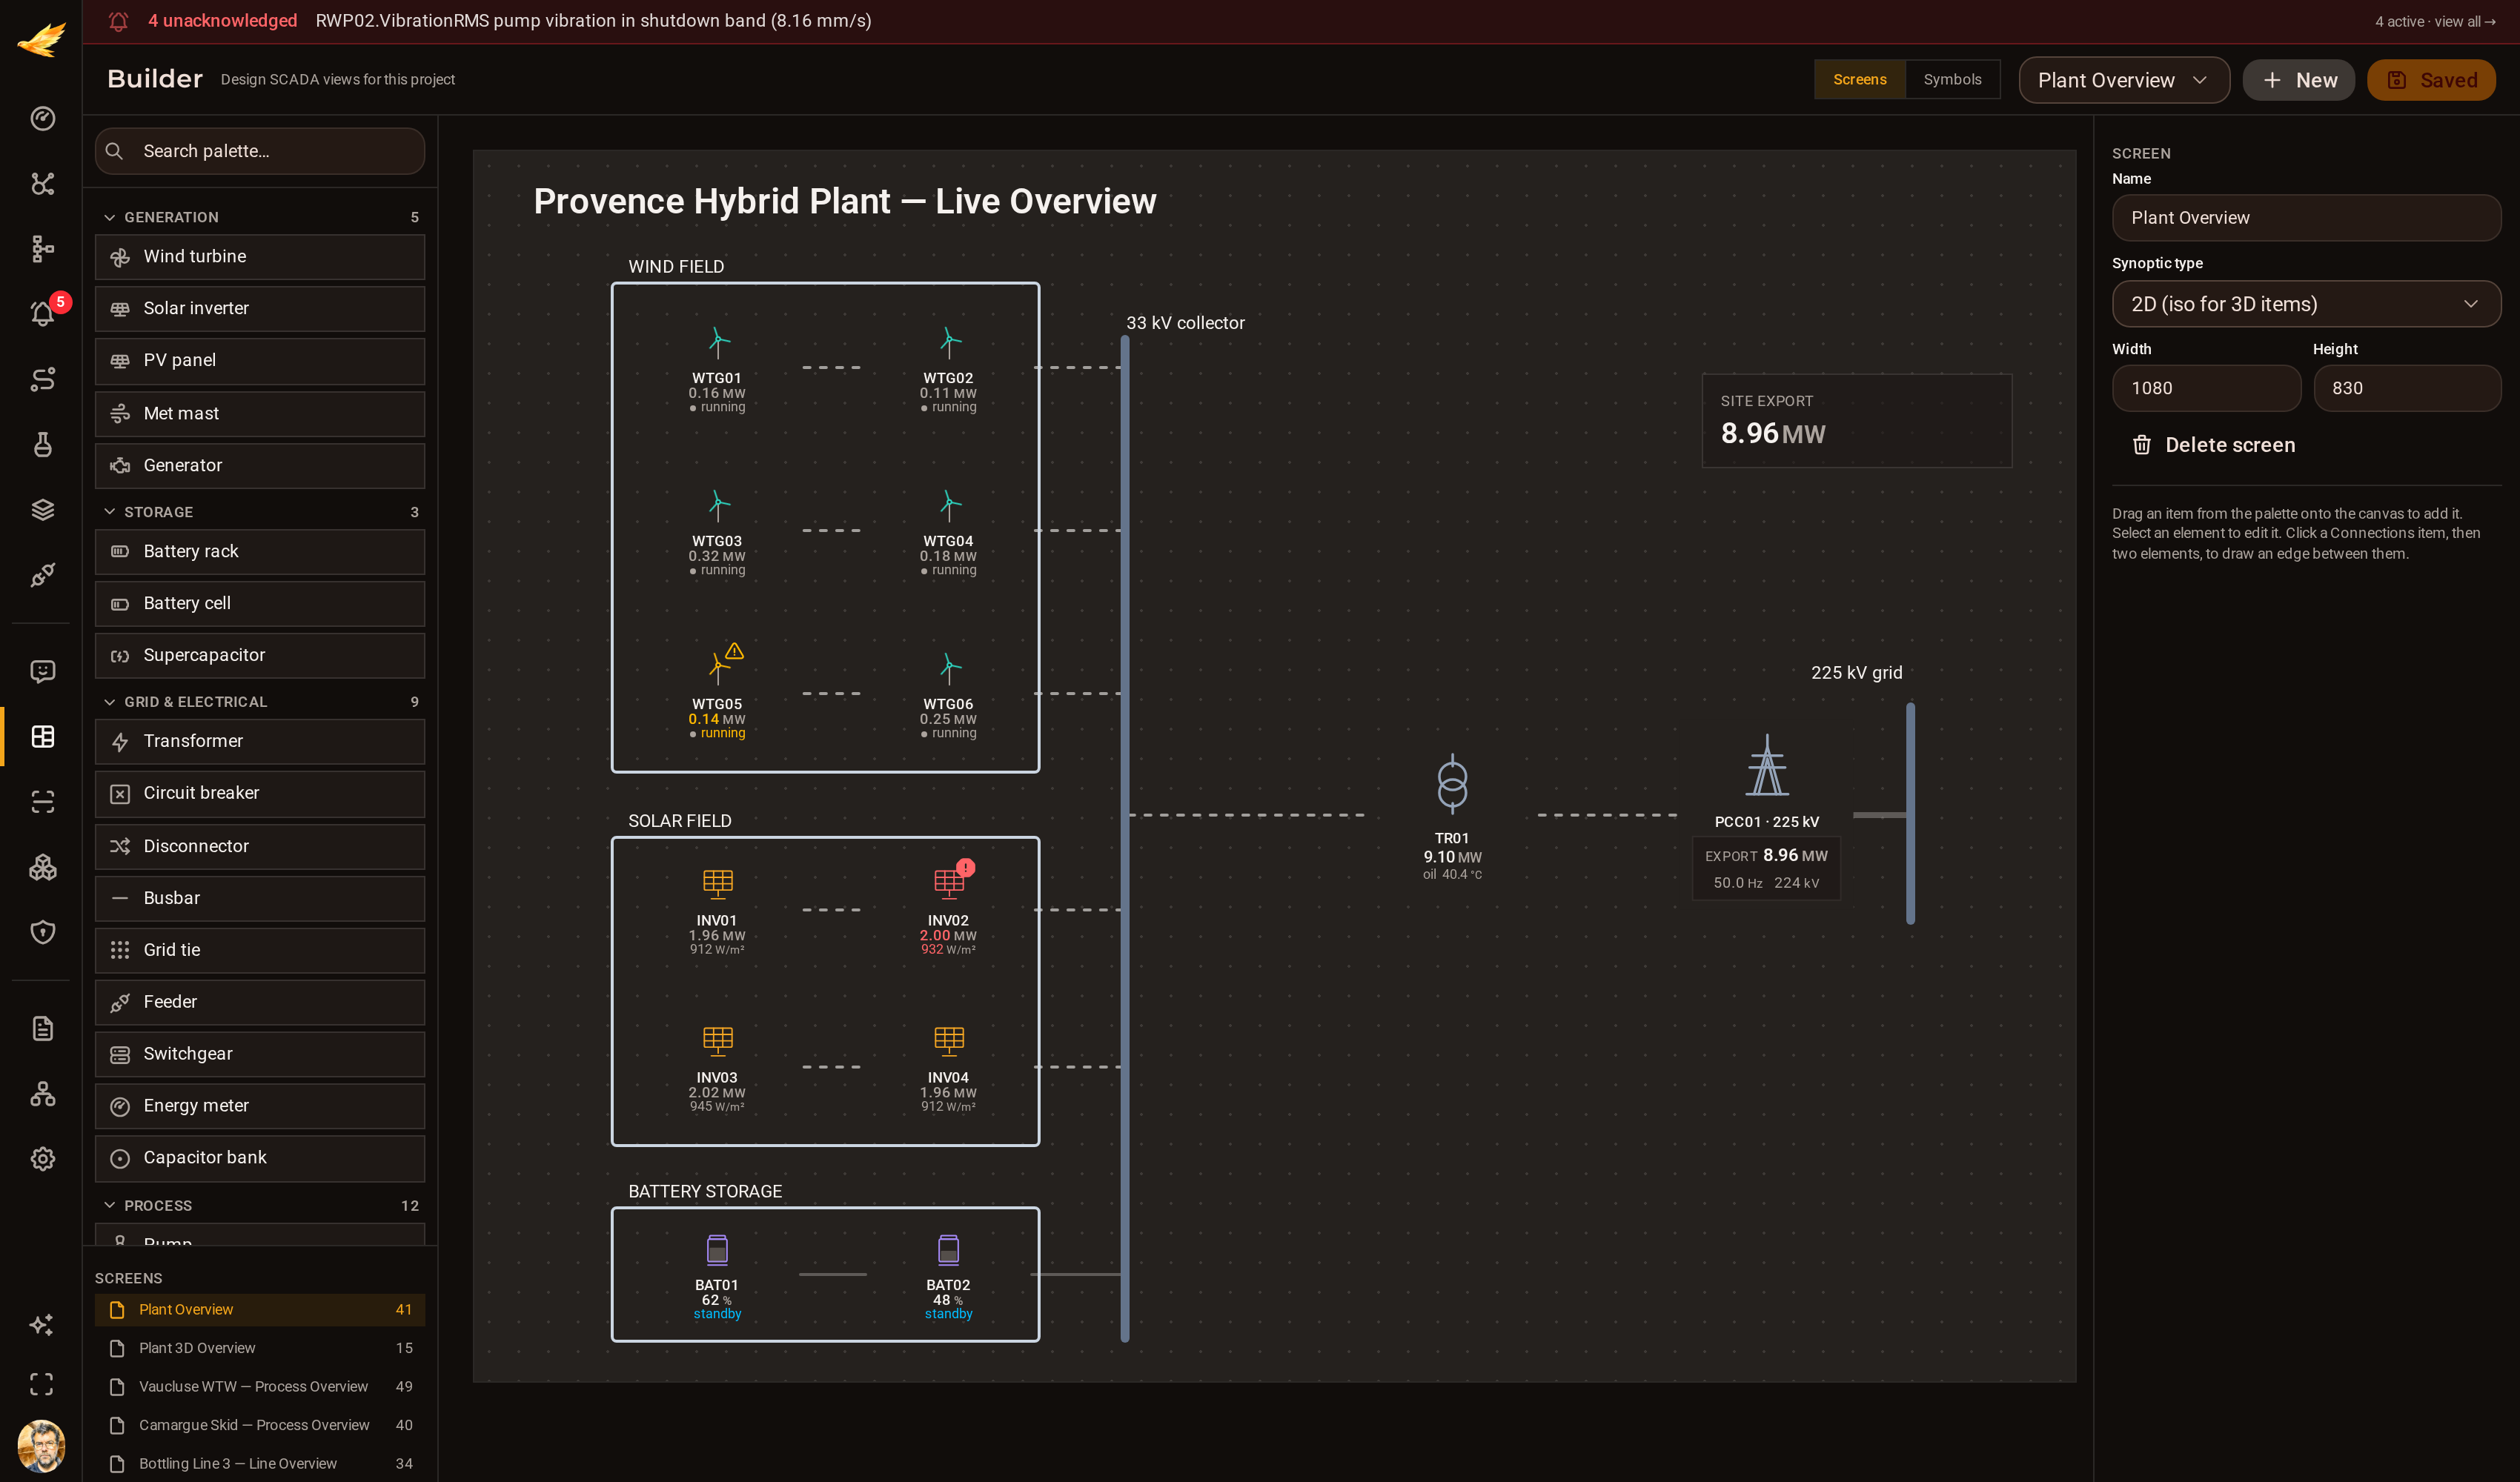The width and height of the screenshot is (2520, 1482).
Task: Open the document report icon in sidebar
Action: [43, 1028]
